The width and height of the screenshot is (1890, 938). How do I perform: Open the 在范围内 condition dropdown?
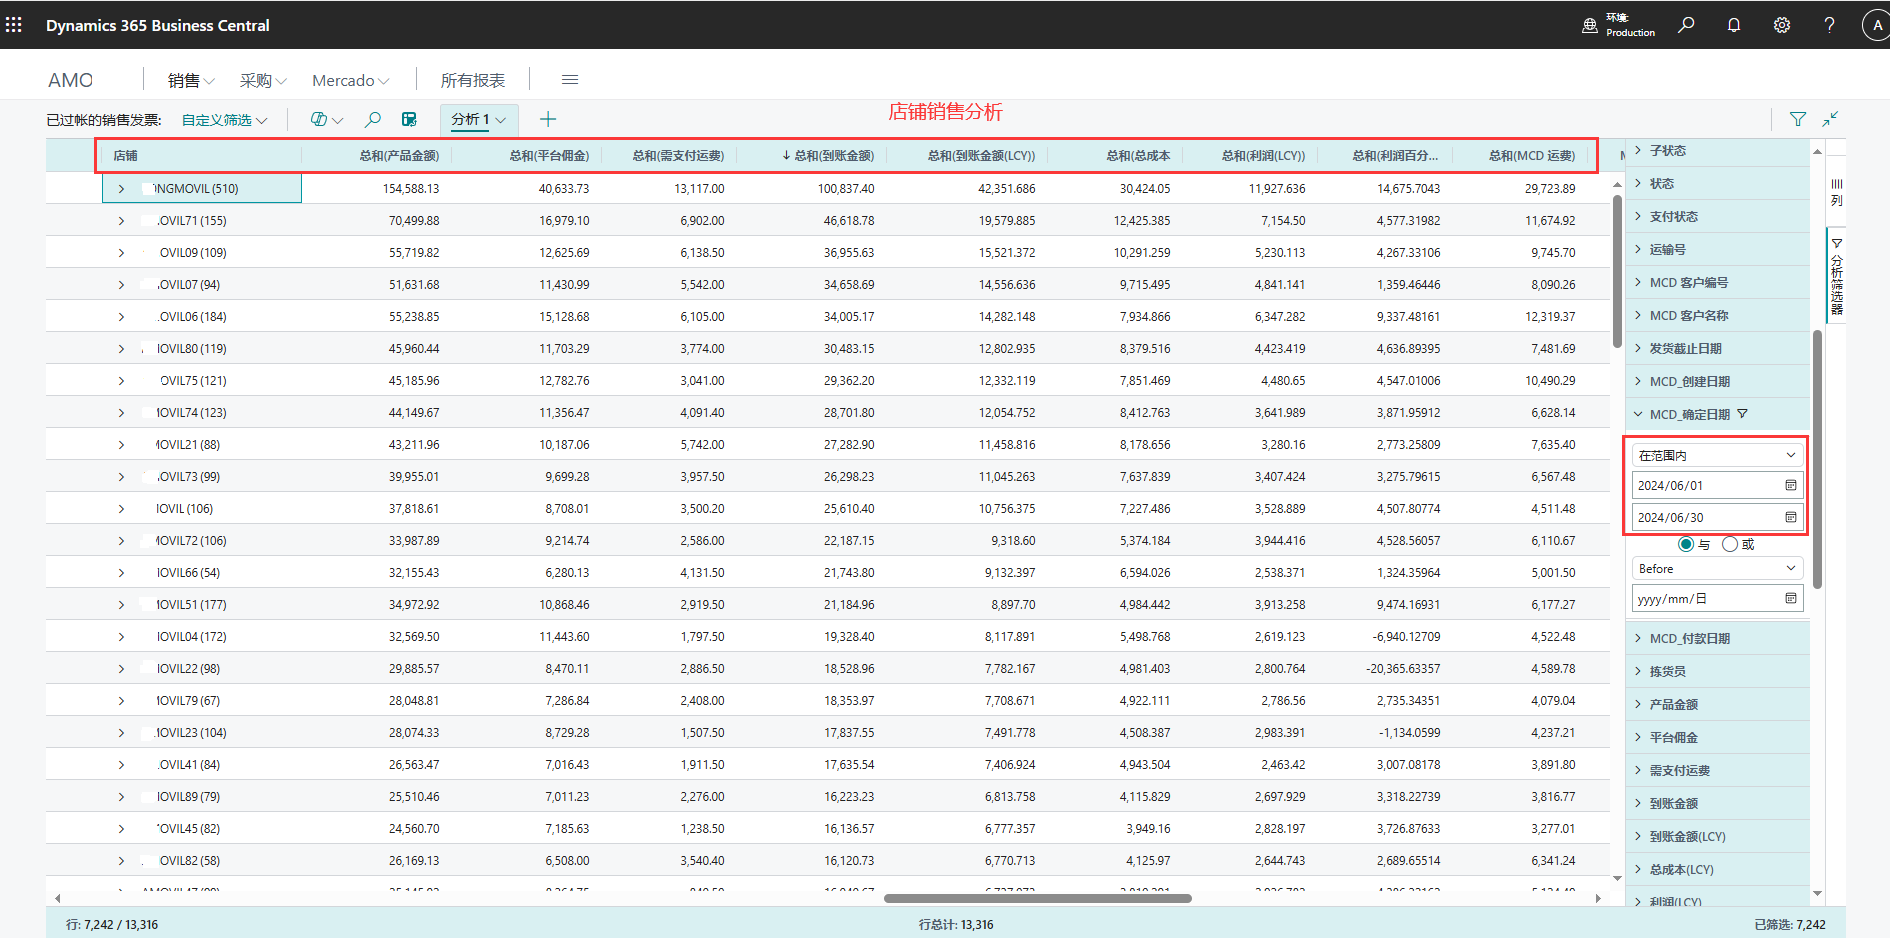tap(1717, 455)
